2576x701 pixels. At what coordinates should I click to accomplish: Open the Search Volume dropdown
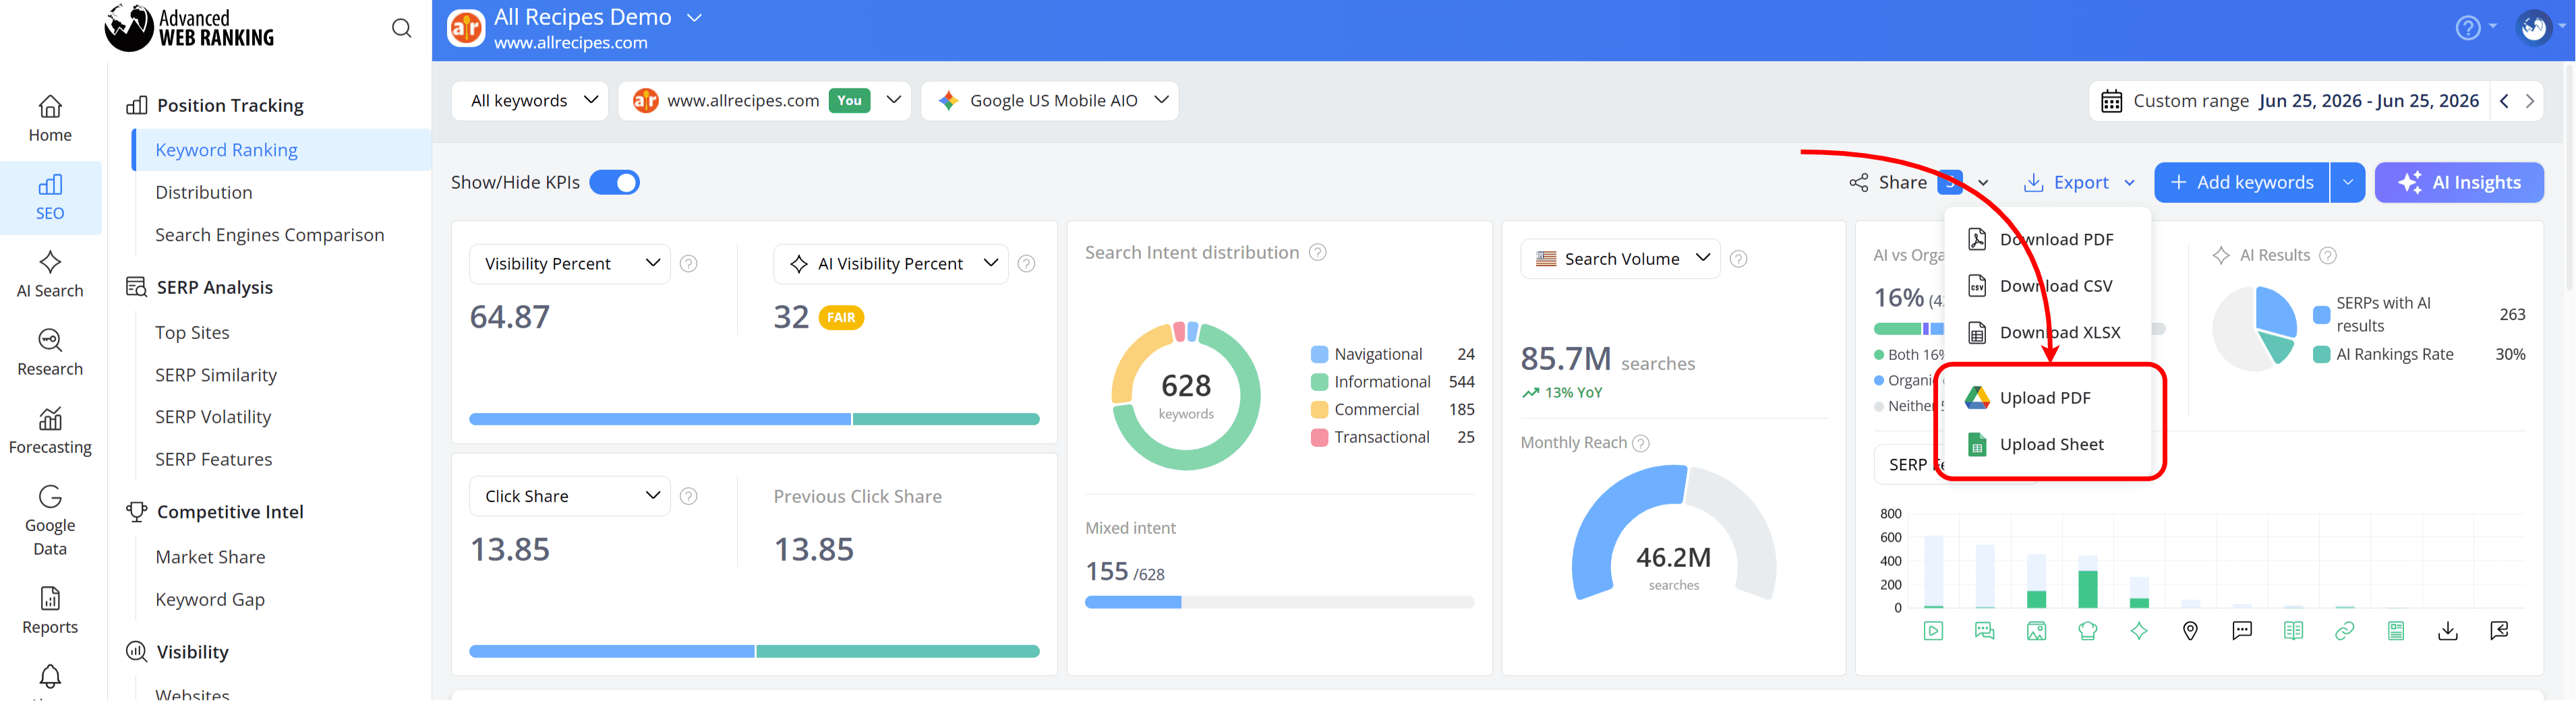(x=1620, y=259)
